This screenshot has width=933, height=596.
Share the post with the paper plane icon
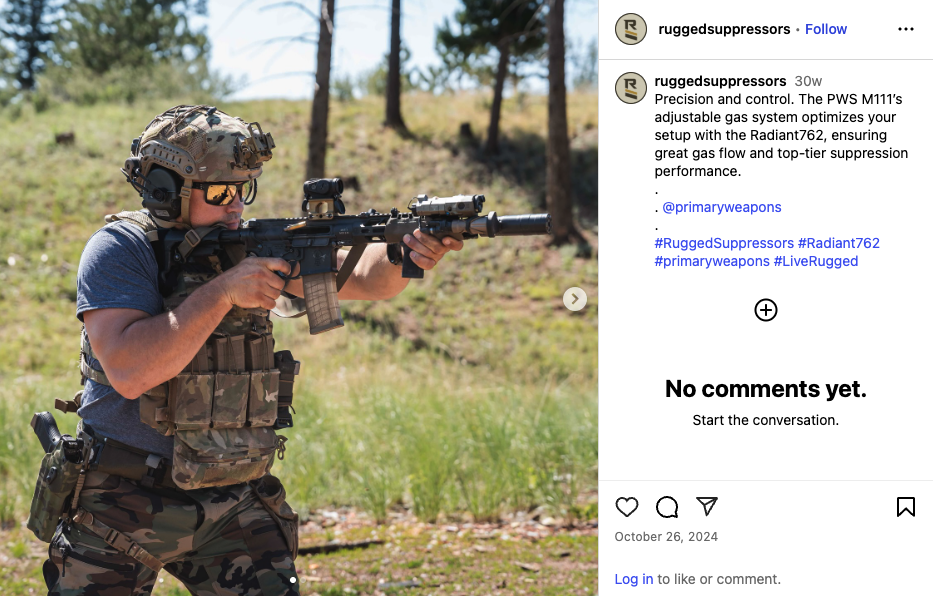(x=707, y=506)
